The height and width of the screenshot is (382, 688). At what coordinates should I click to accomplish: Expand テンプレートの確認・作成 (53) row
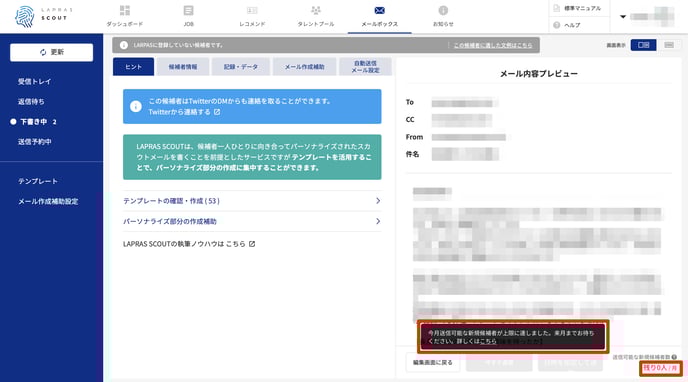pyautogui.click(x=252, y=201)
